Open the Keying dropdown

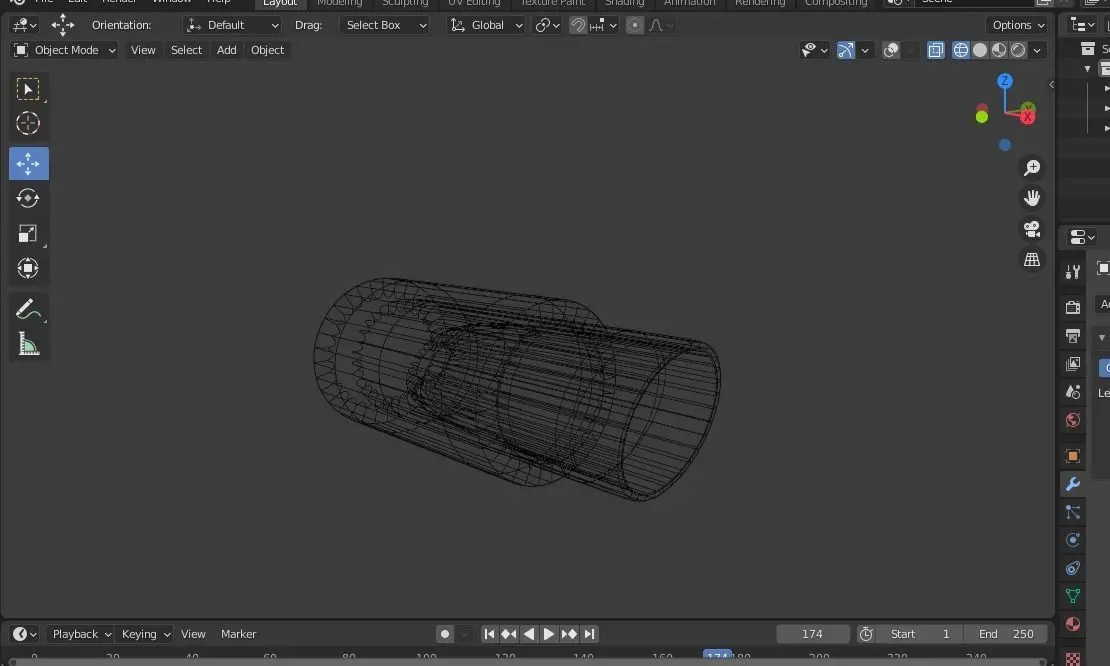tap(145, 634)
